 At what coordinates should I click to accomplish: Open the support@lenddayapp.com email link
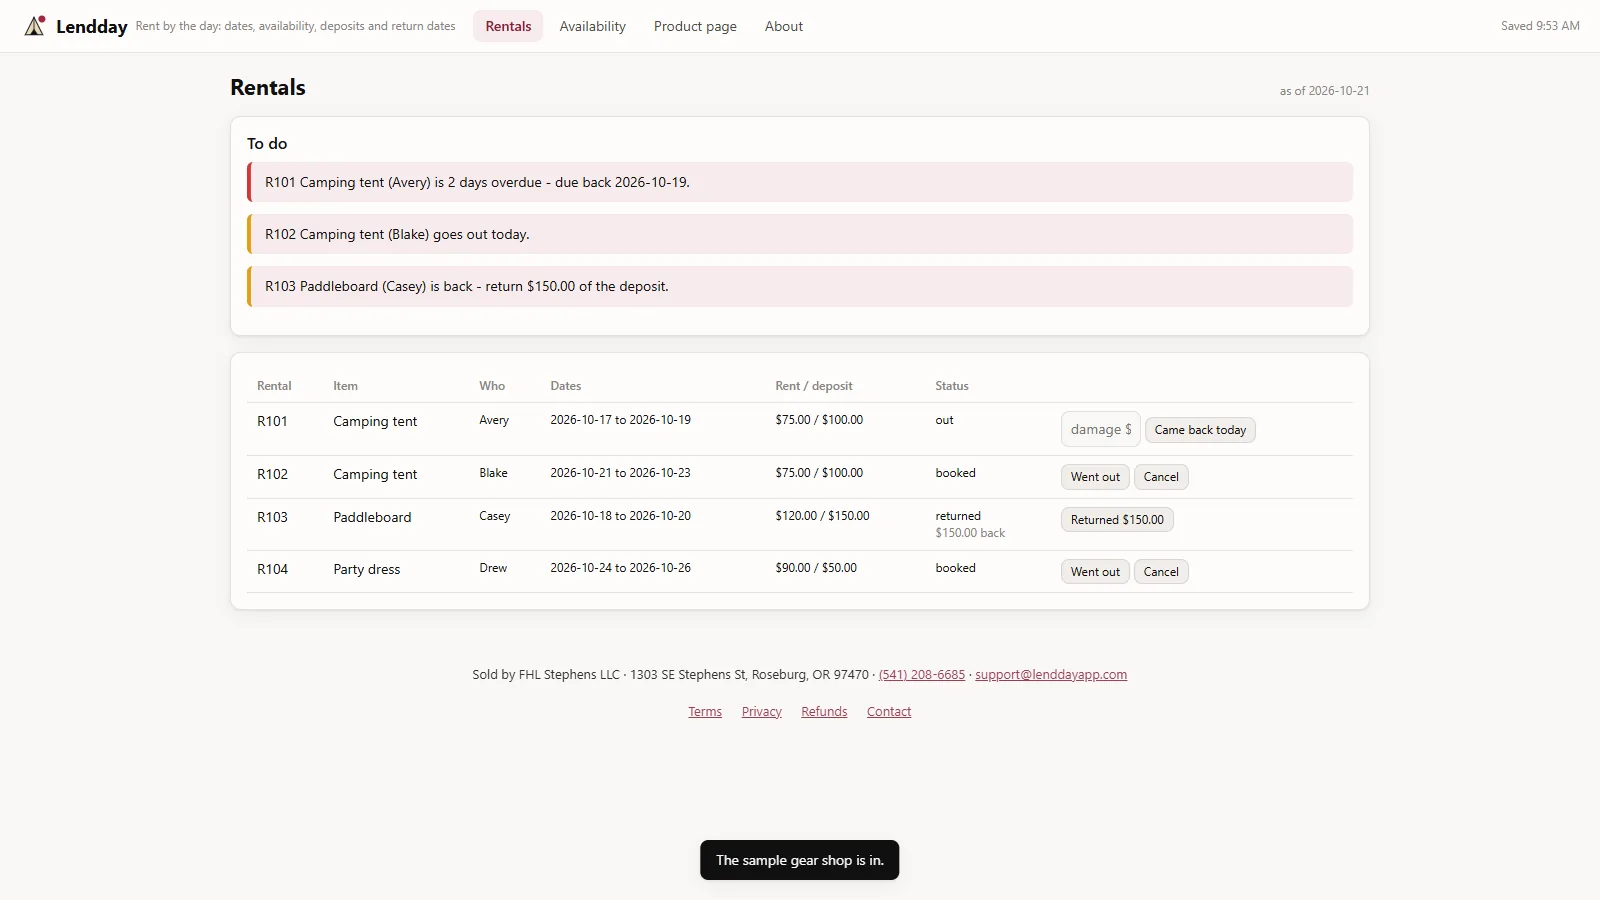1051,675
